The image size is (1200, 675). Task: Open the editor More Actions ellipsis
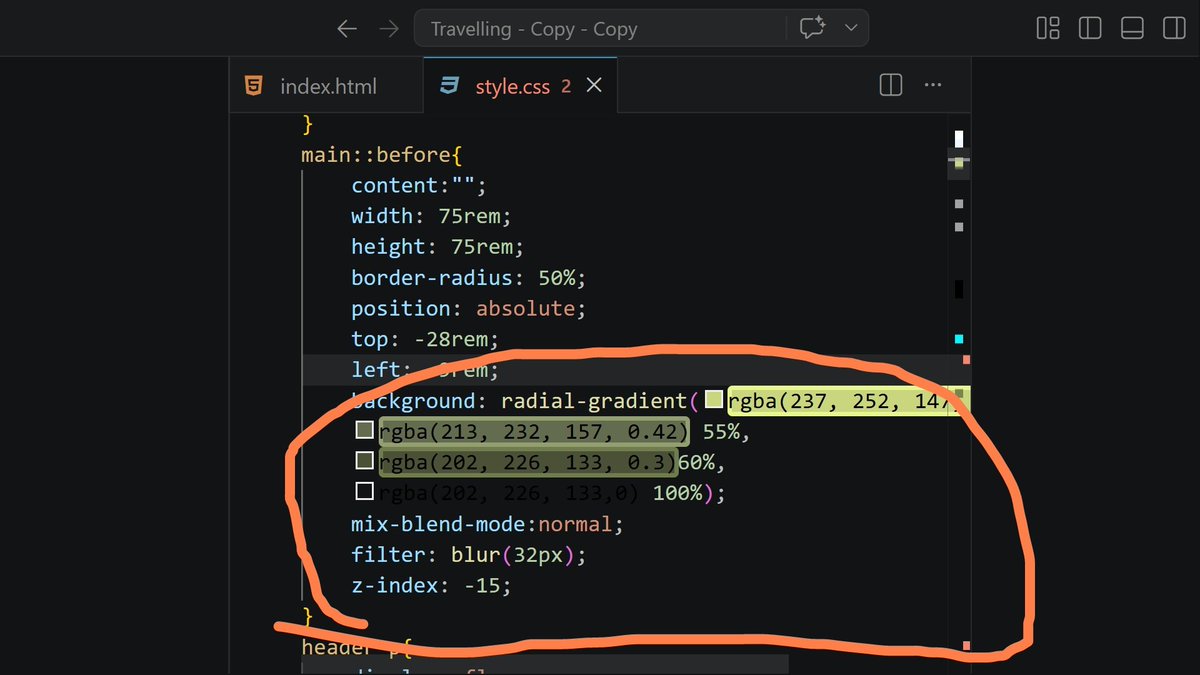pos(933,86)
